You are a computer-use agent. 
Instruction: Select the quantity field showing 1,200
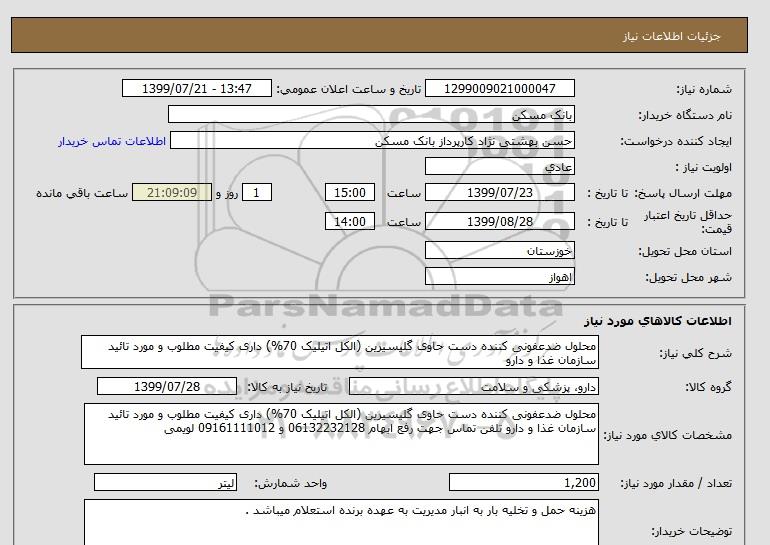(x=524, y=482)
